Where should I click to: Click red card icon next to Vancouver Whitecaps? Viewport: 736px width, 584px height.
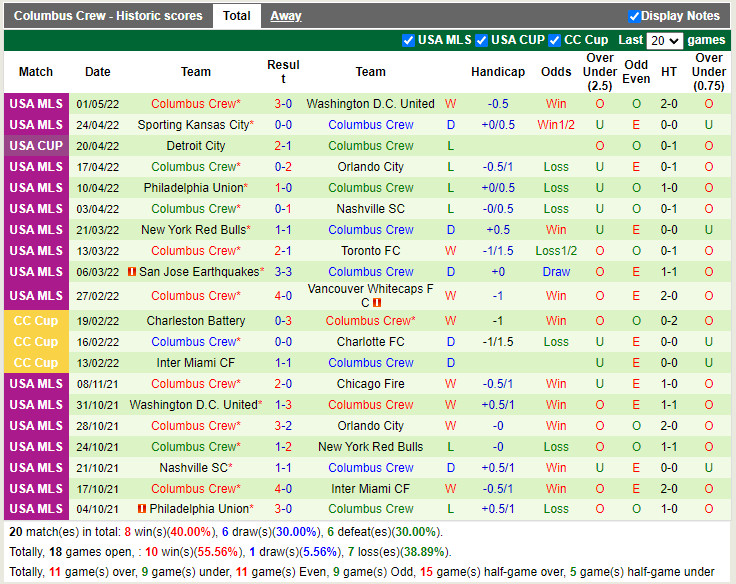pos(377,303)
